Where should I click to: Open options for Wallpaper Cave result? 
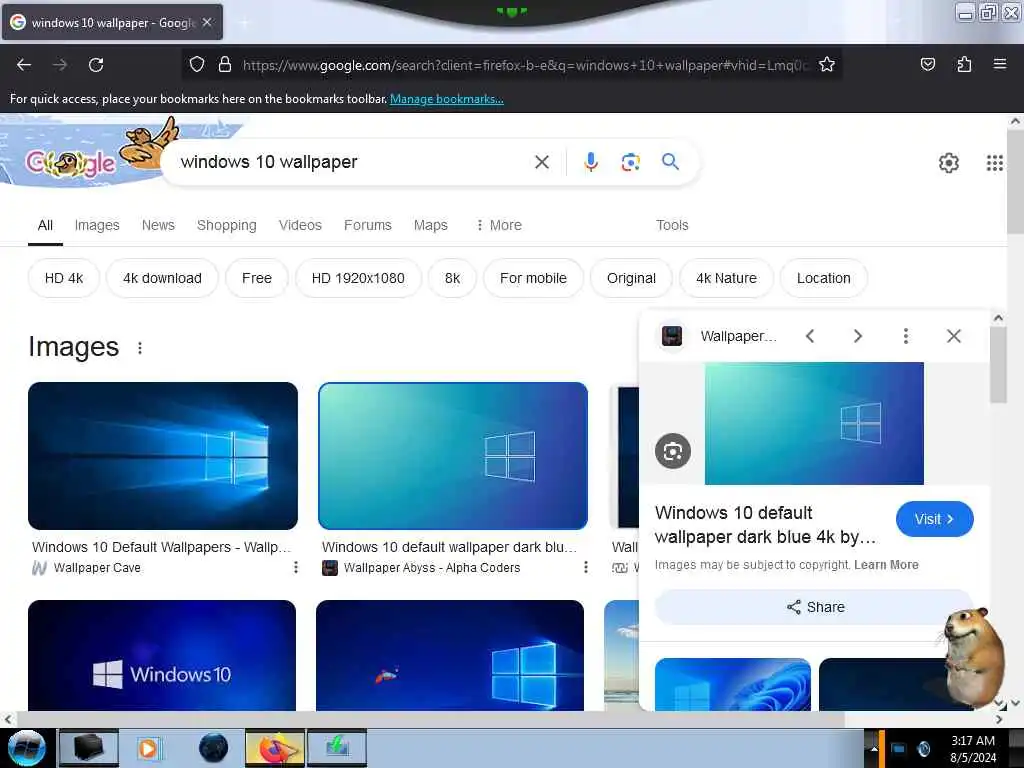tap(296, 568)
